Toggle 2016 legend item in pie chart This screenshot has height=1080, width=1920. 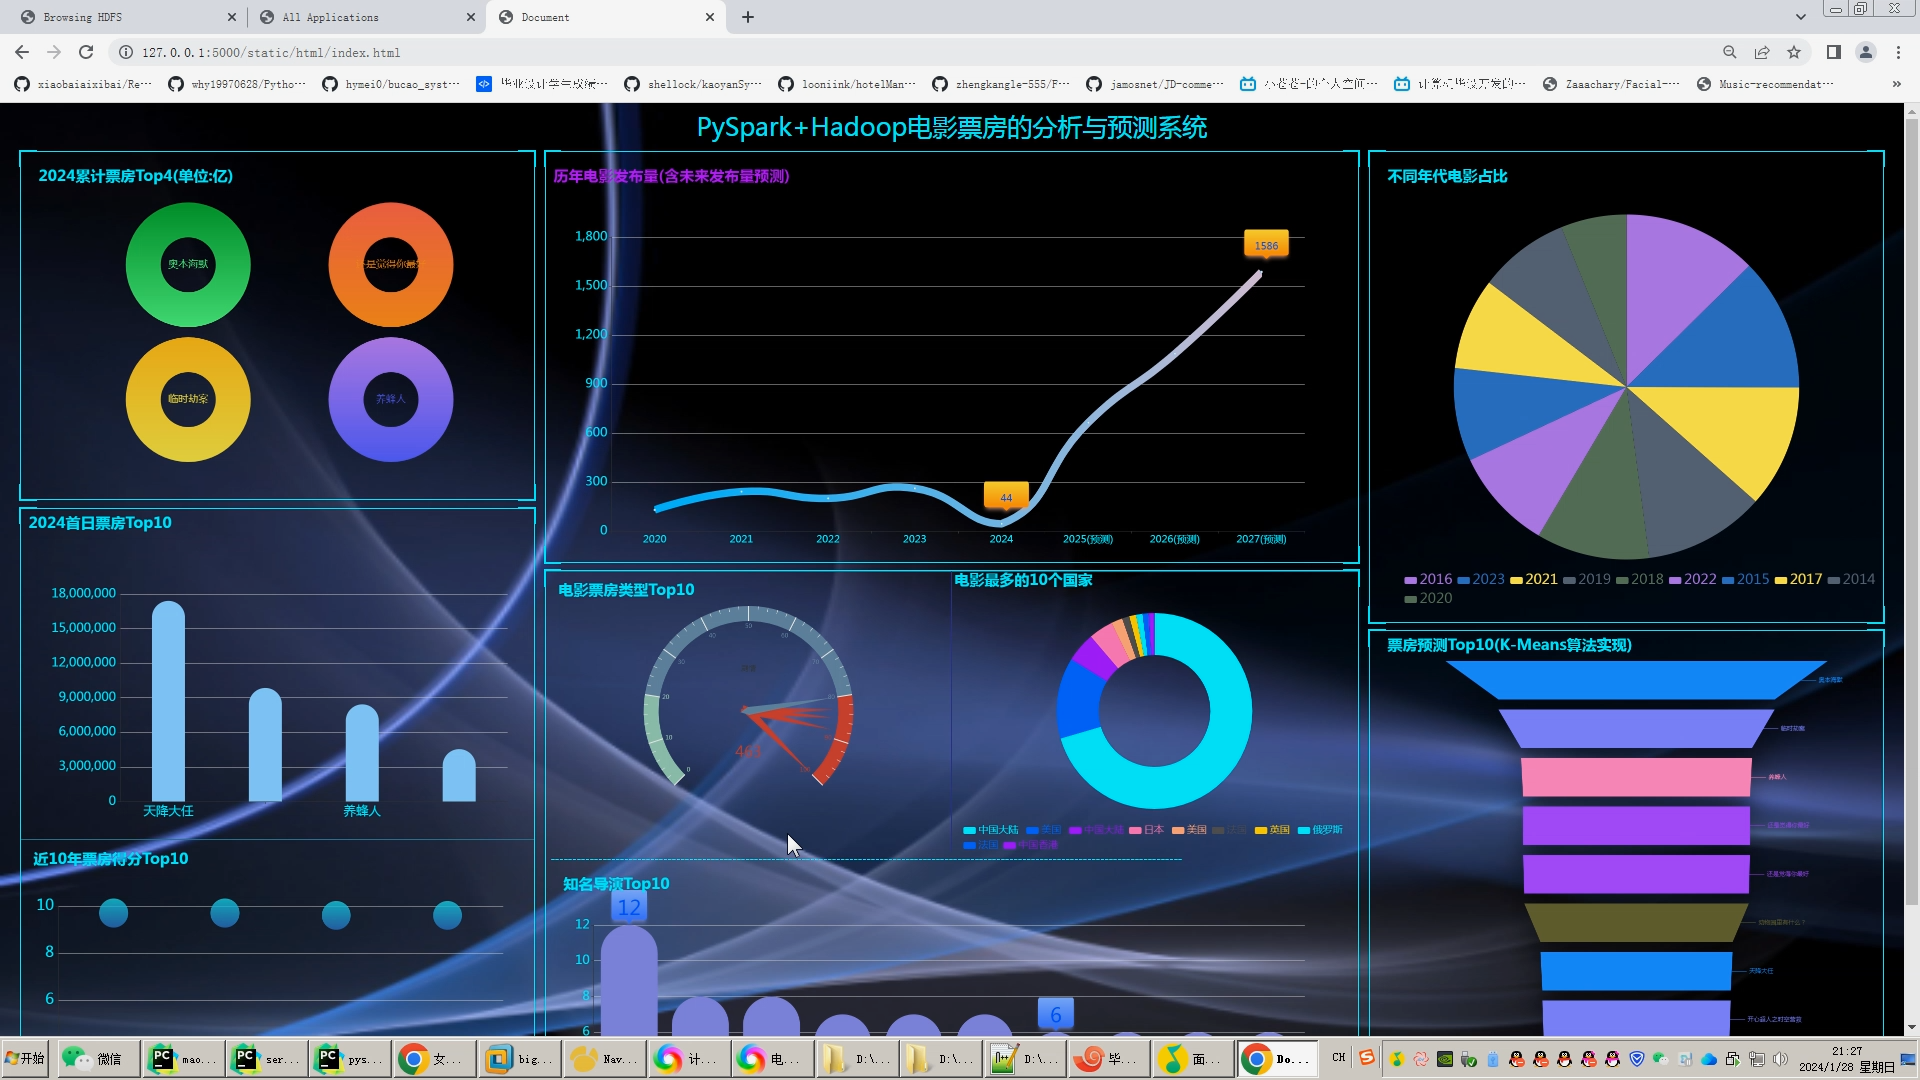1428,579
